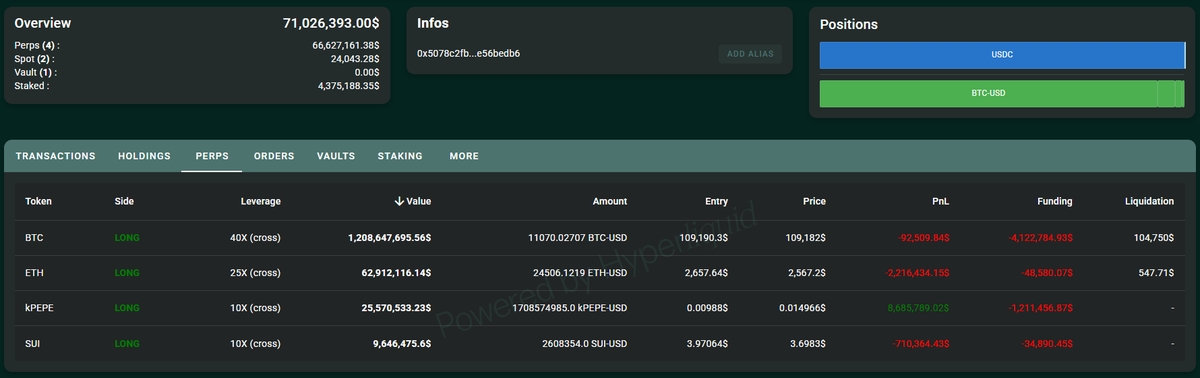Viewport: 1200px width, 378px height.
Task: Click the wallet address 0x5078c2fb...e56bedb6
Action: pos(468,53)
